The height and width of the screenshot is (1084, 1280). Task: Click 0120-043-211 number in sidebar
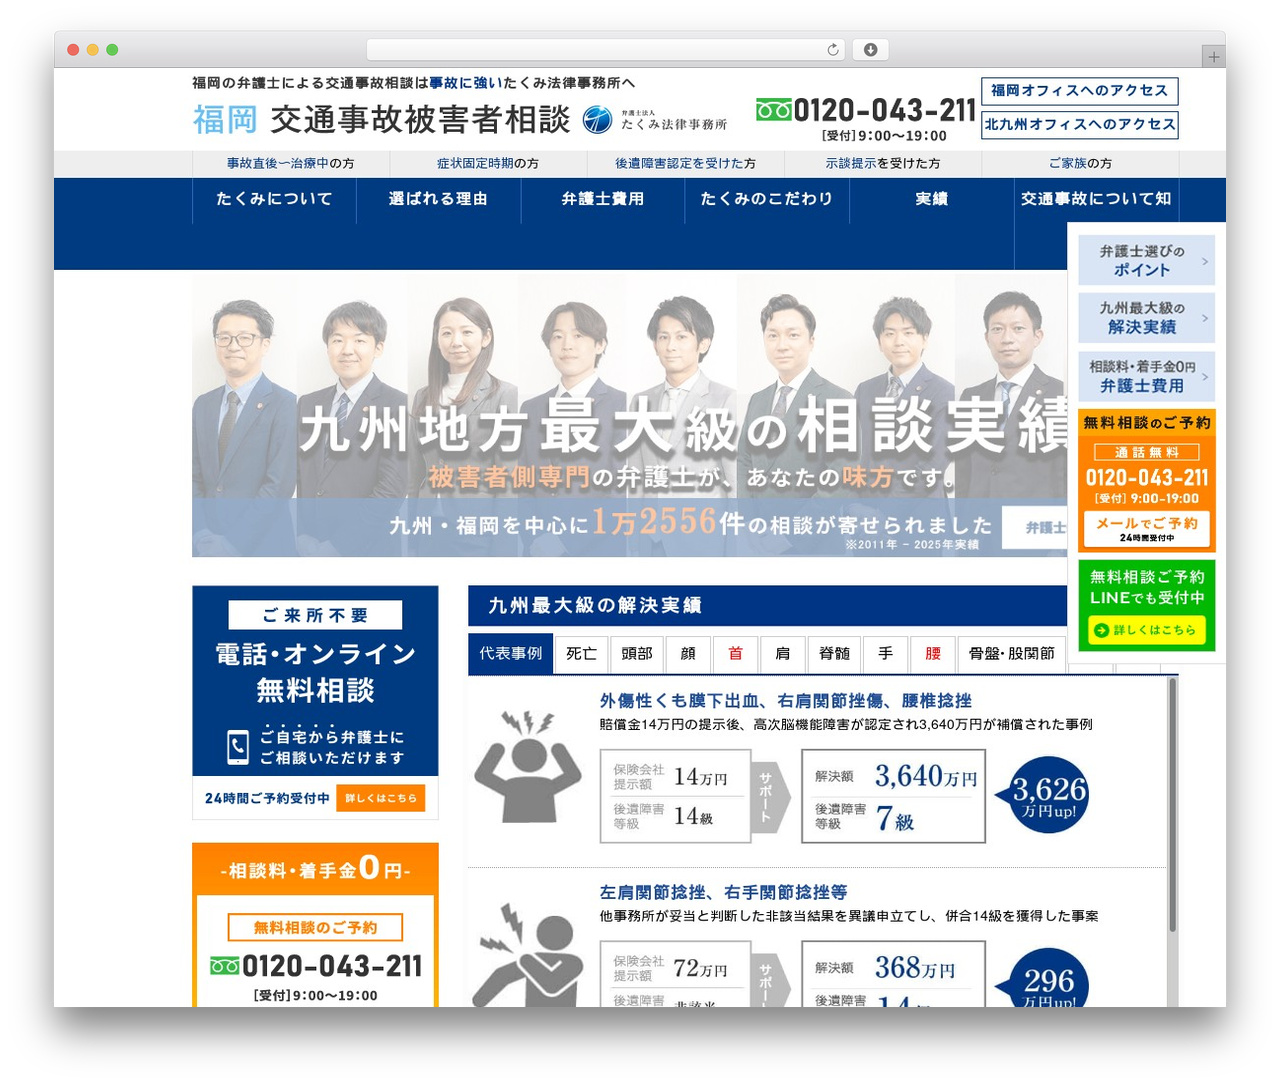click(1147, 478)
